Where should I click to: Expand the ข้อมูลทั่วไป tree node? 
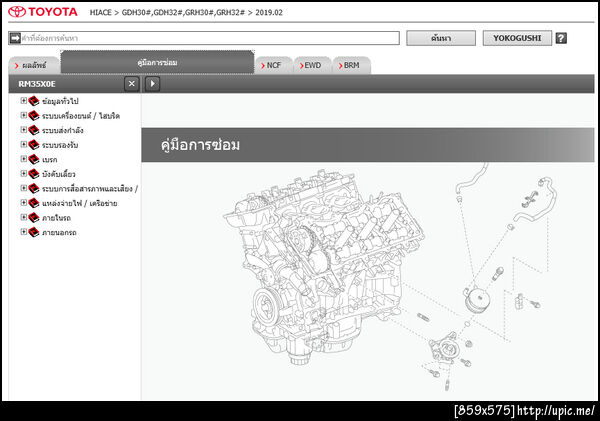click(x=23, y=100)
